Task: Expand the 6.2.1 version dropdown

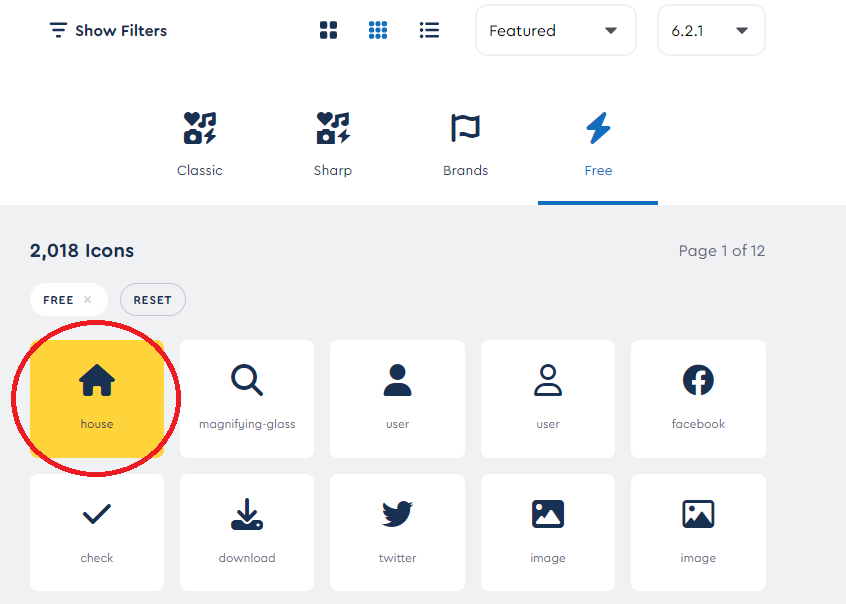Action: (x=710, y=30)
